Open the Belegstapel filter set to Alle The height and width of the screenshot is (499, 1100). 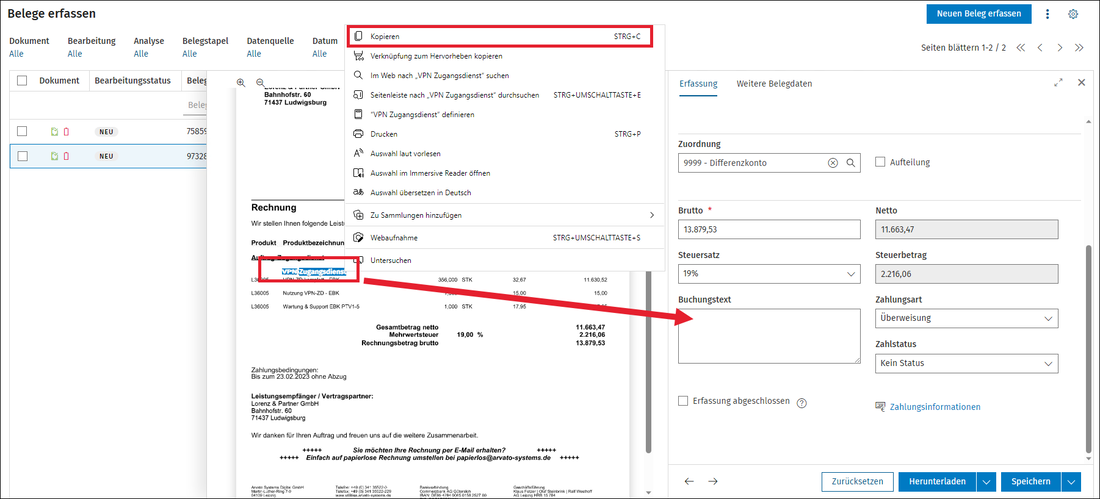[x=189, y=54]
